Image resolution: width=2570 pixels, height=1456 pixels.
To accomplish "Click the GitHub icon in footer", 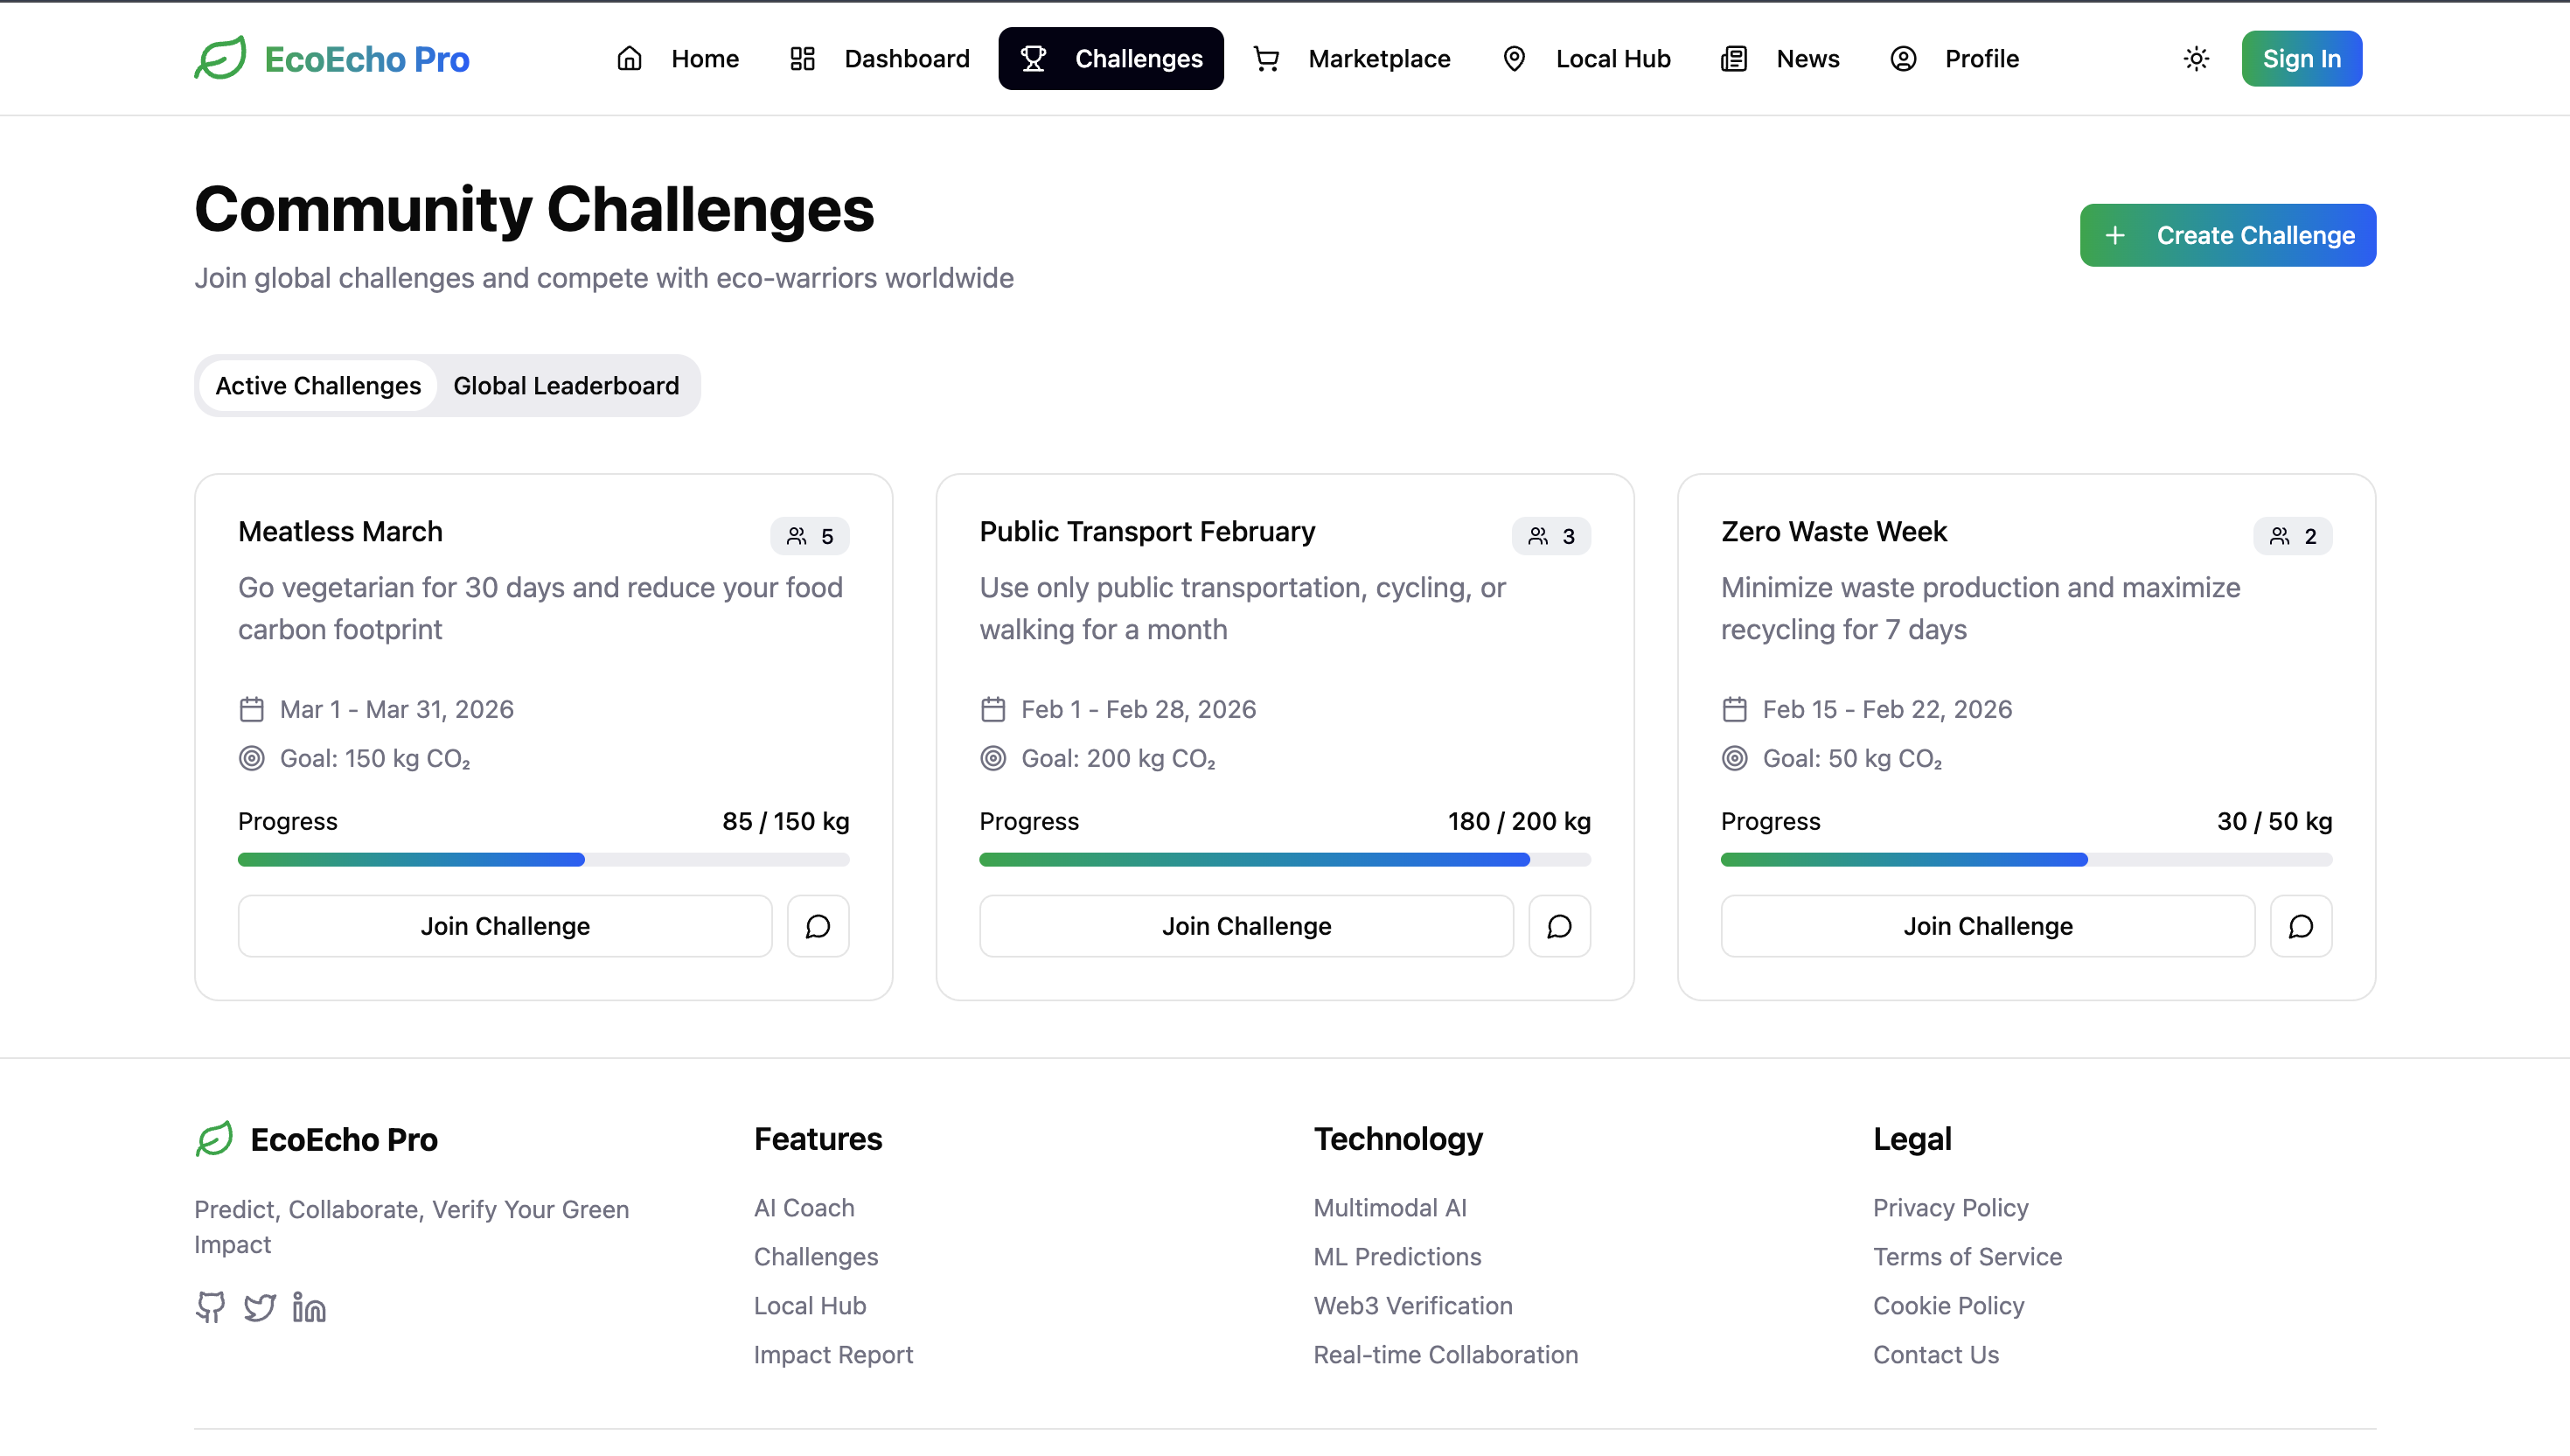I will [x=211, y=1307].
